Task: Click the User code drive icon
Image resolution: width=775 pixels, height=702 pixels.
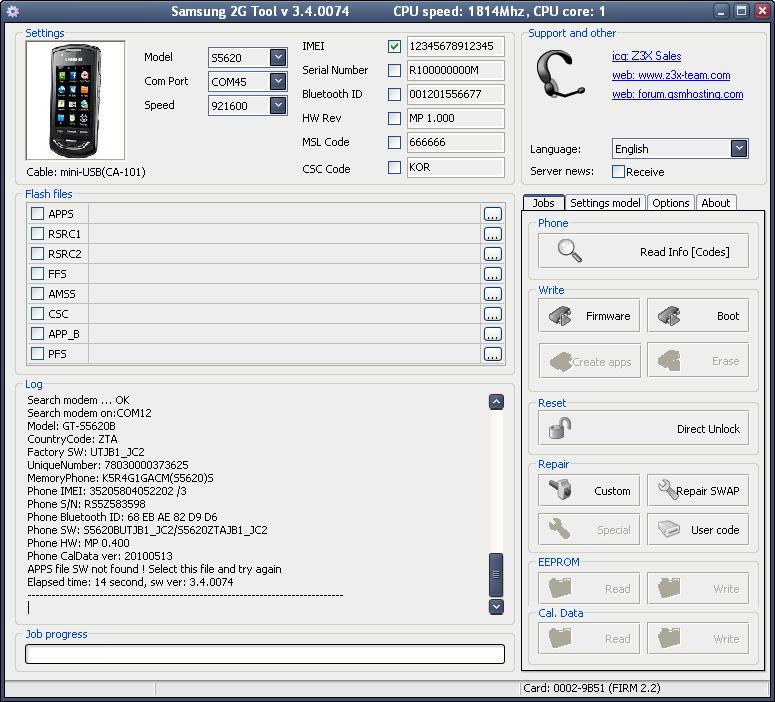Action: (x=669, y=529)
